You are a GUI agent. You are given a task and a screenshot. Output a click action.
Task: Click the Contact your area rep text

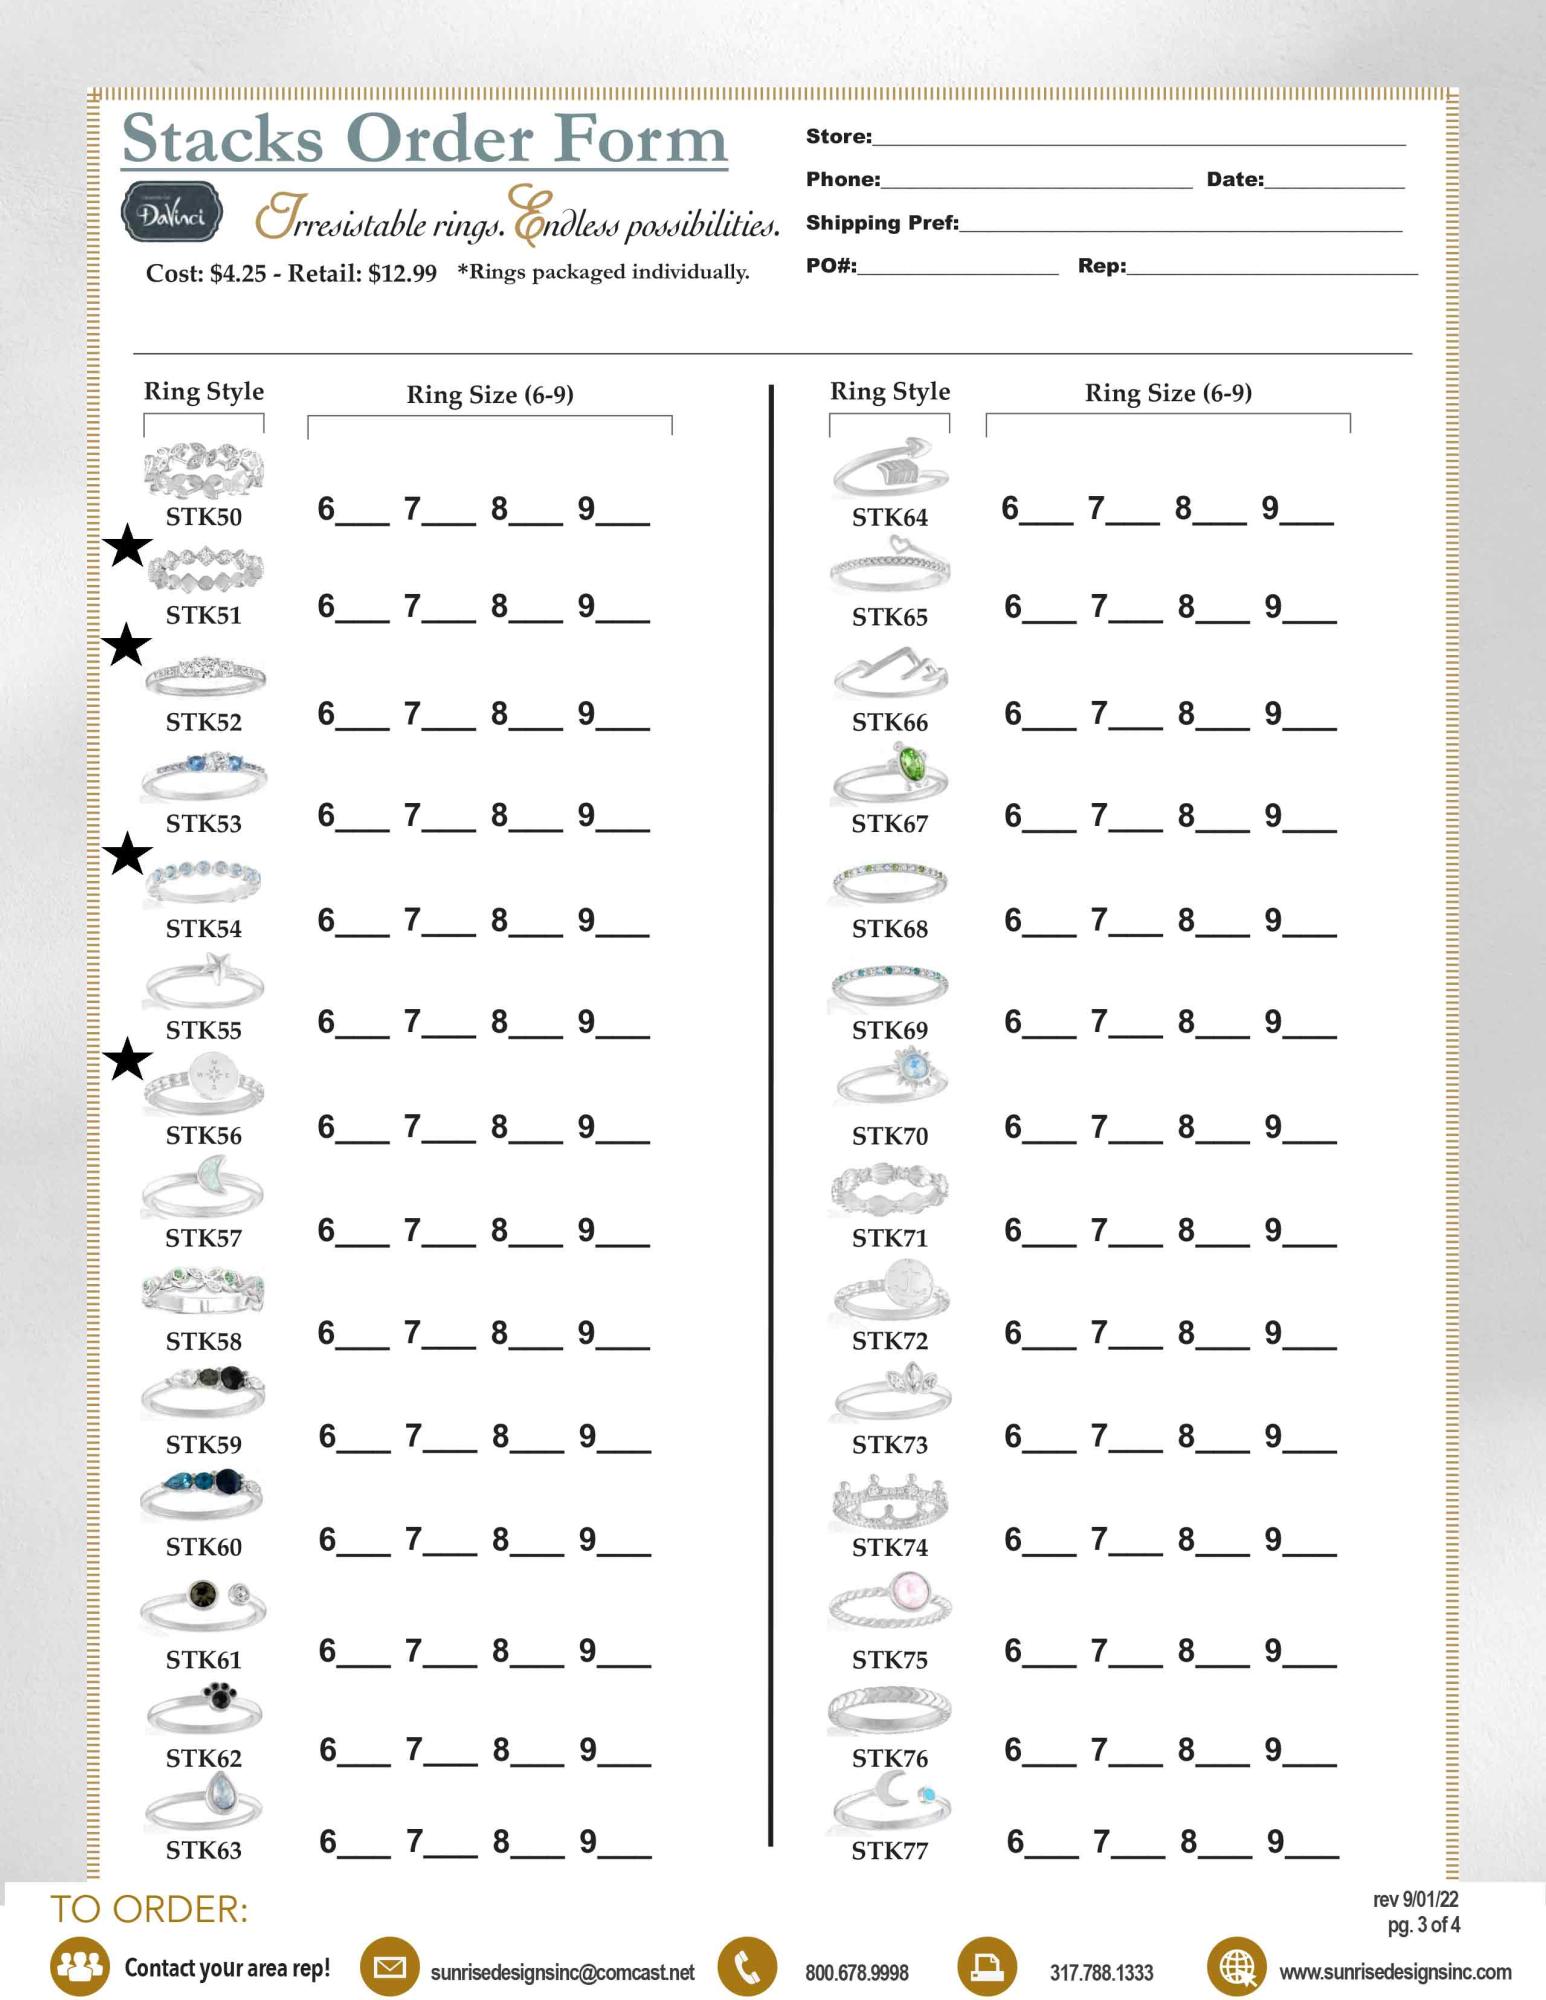(x=227, y=1968)
